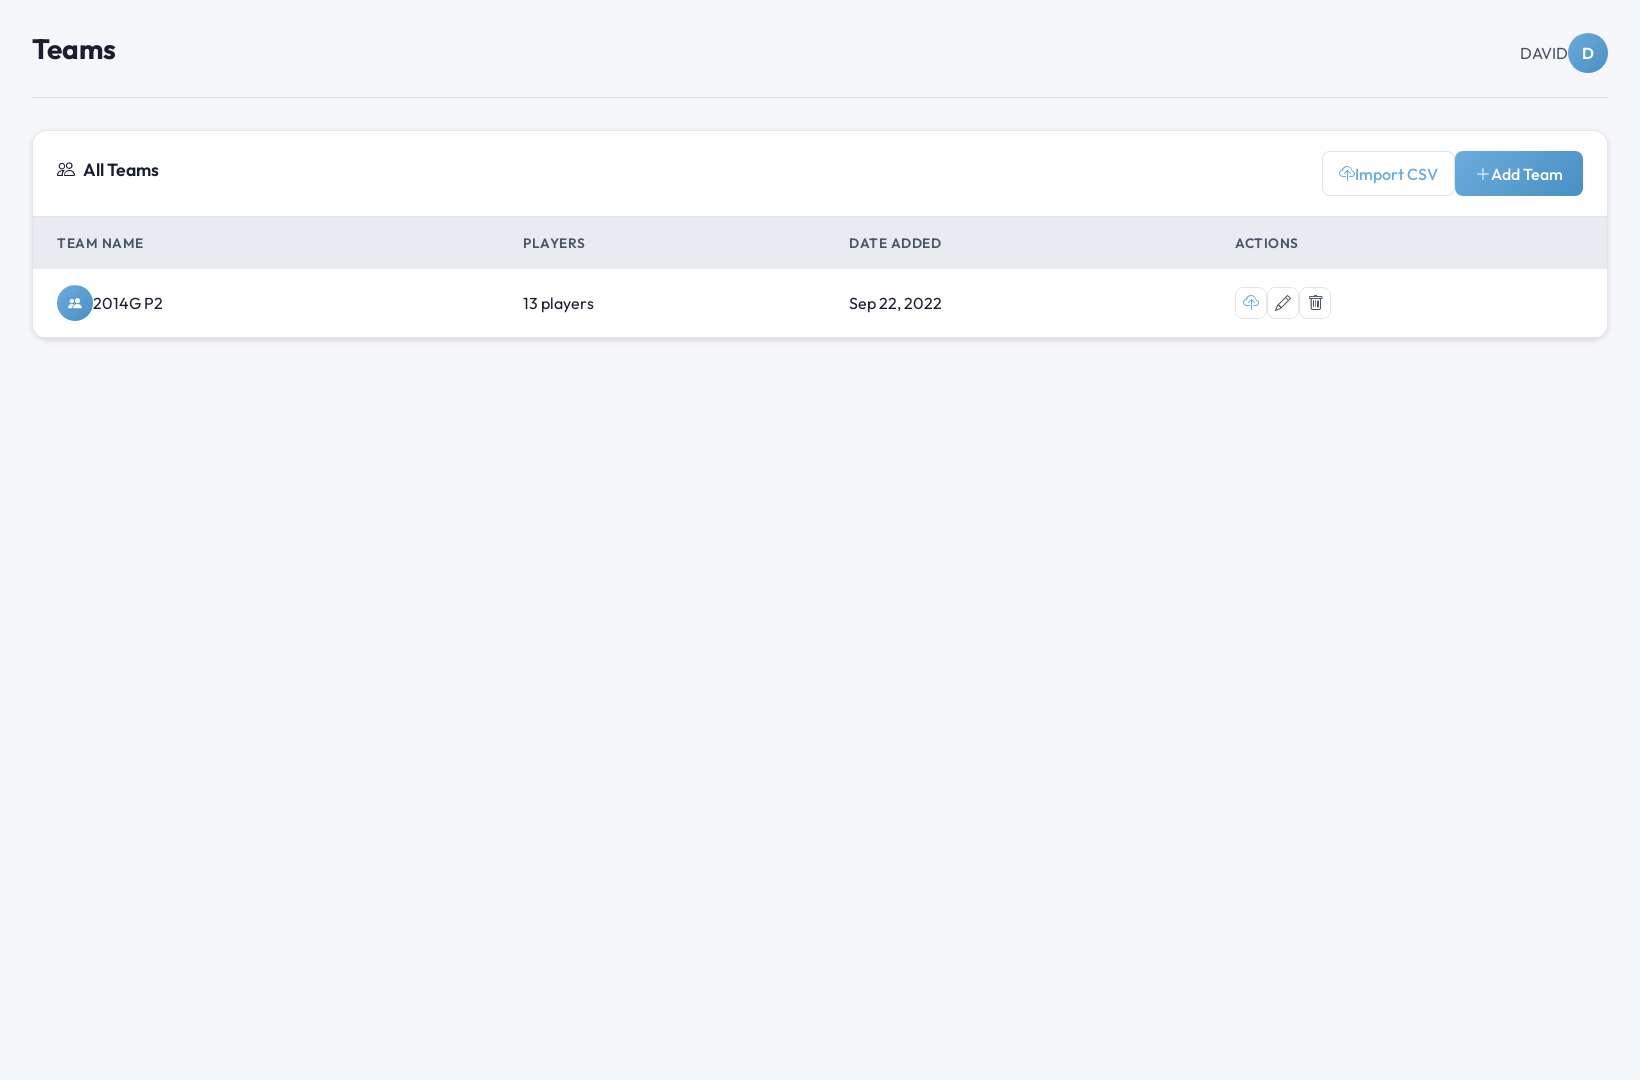The image size is (1640, 1080).
Task: Click the ACTIONS column header
Action: point(1266,243)
